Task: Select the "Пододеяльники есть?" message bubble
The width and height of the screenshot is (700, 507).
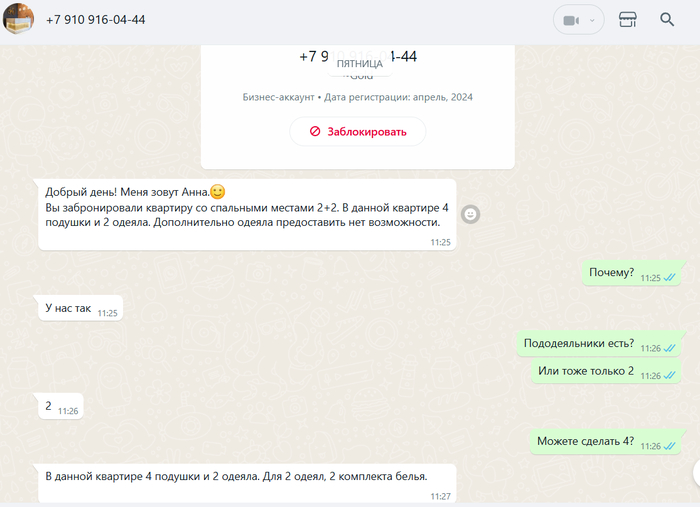Action: 579,343
